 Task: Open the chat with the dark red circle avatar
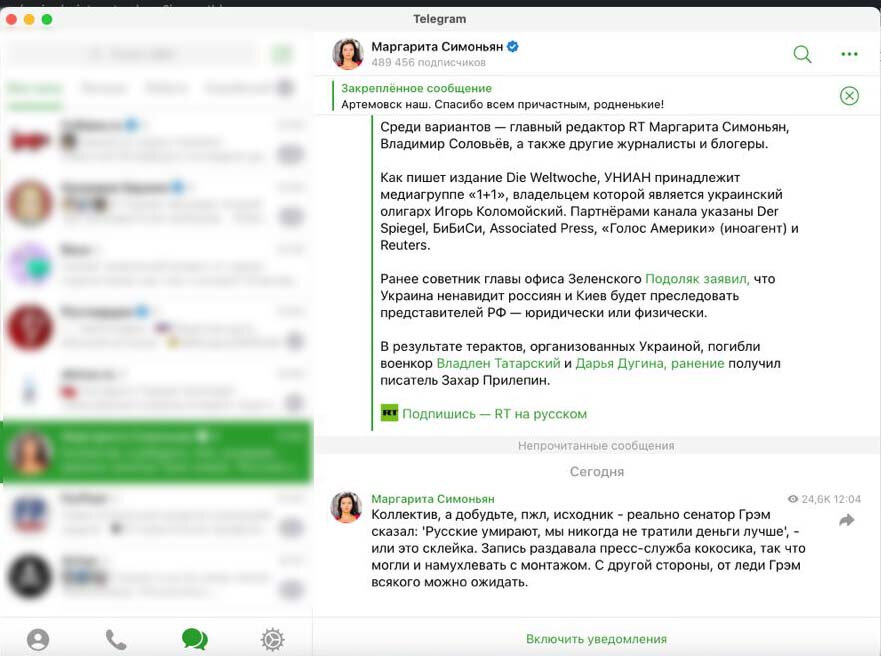(157, 327)
